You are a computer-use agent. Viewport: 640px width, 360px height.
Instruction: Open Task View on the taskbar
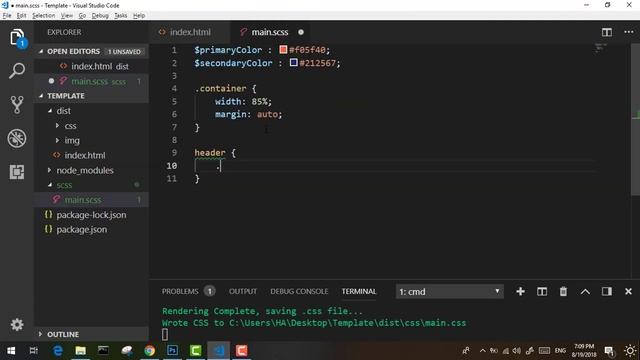click(x=33, y=351)
